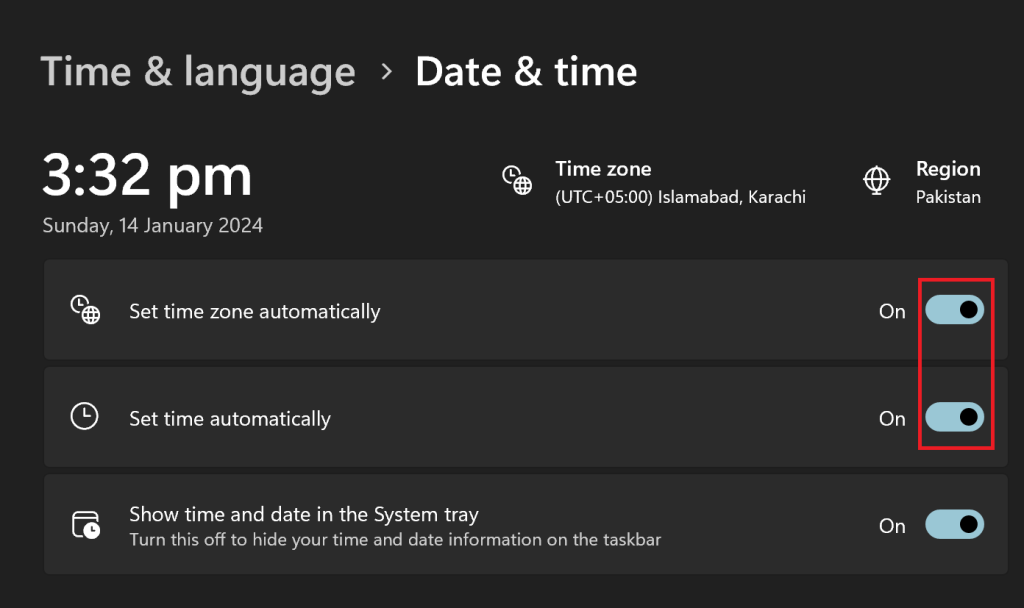The height and width of the screenshot is (608, 1024).
Task: Toggle Show time and date in System tray
Action: [954, 525]
